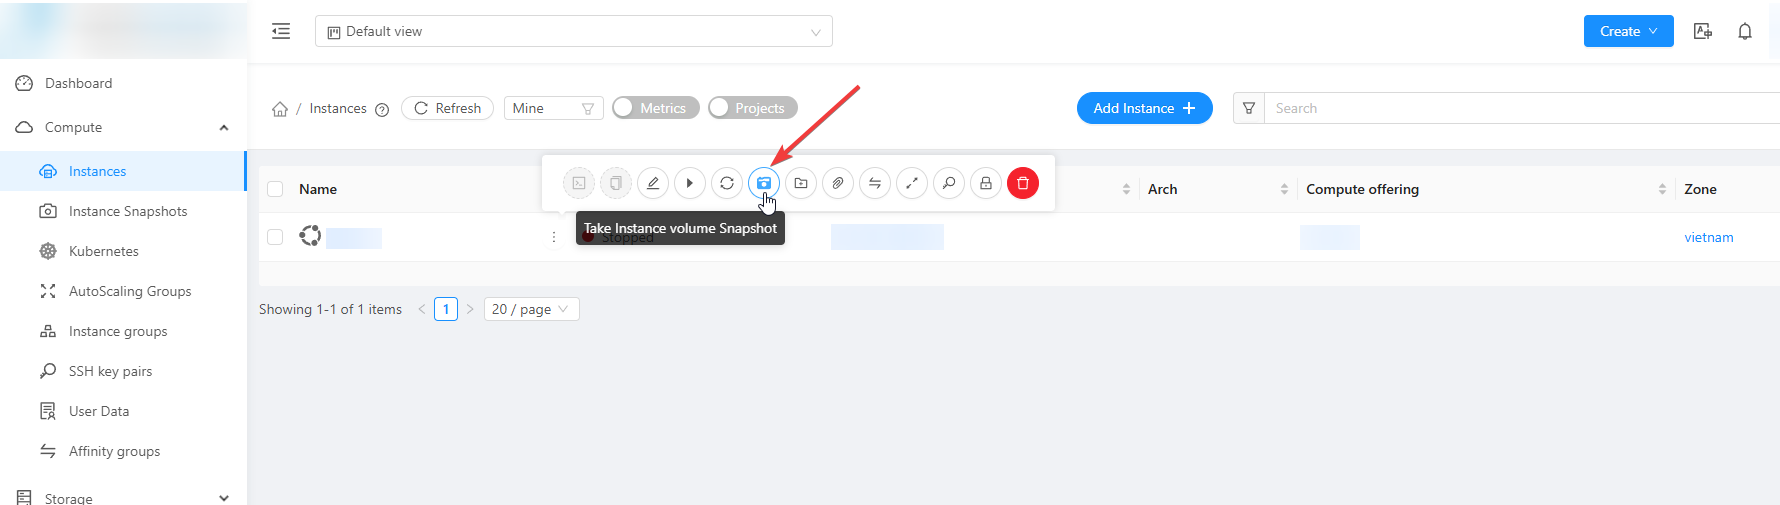Click the reinstall instance circular arrows icon
This screenshot has height=505, width=1780.
[727, 183]
